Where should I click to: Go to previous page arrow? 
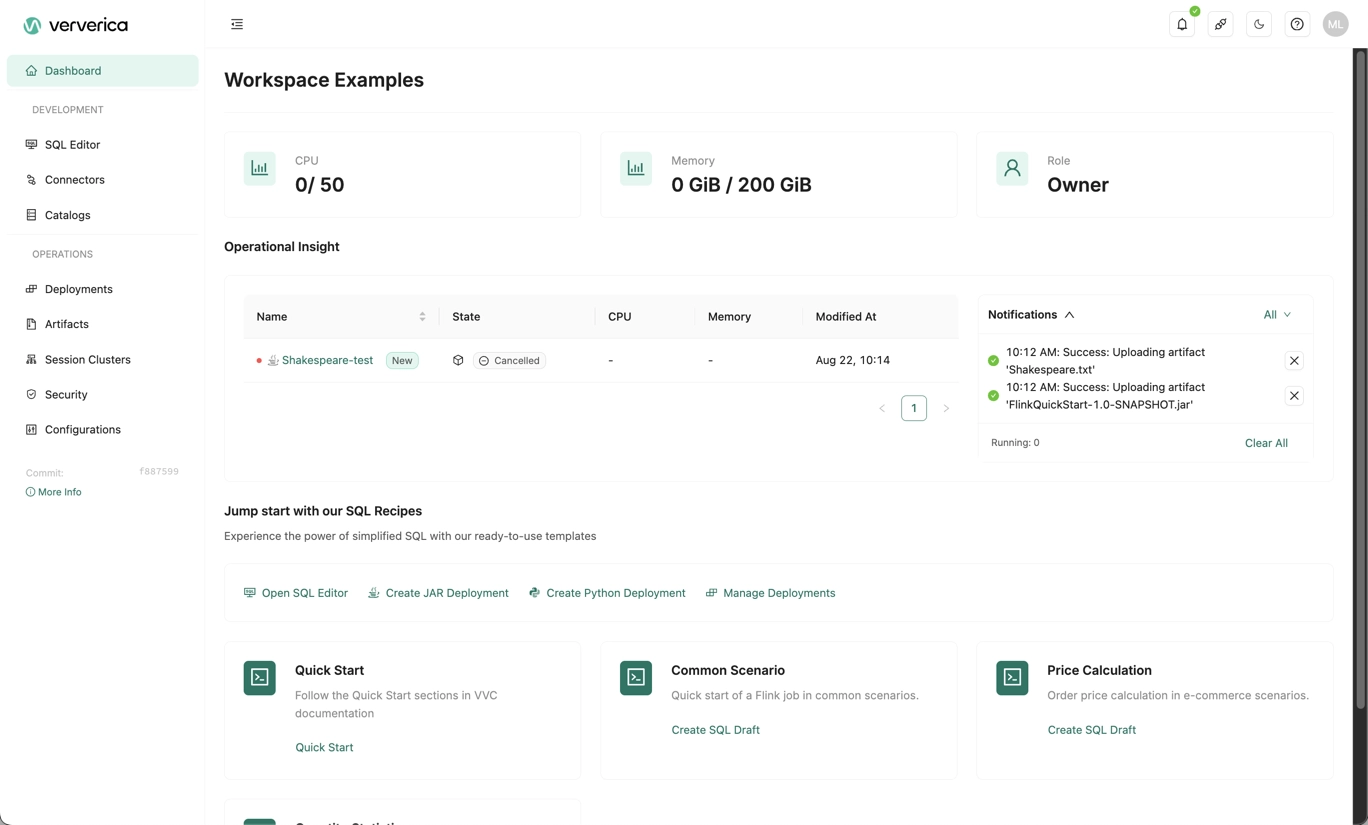click(x=882, y=408)
